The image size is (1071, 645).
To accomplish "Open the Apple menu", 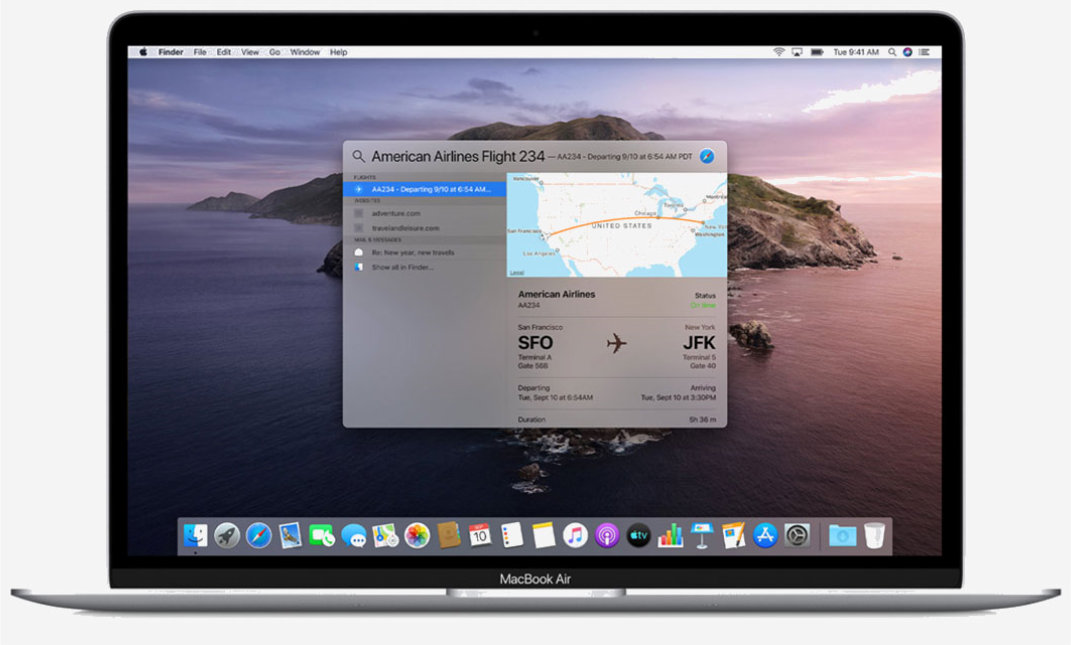I will 143,52.
